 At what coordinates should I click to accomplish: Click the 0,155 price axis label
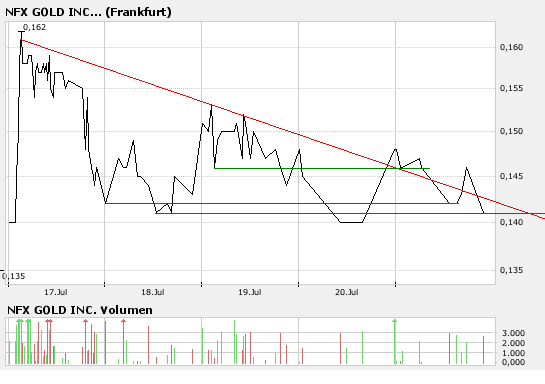pyautogui.click(x=511, y=88)
